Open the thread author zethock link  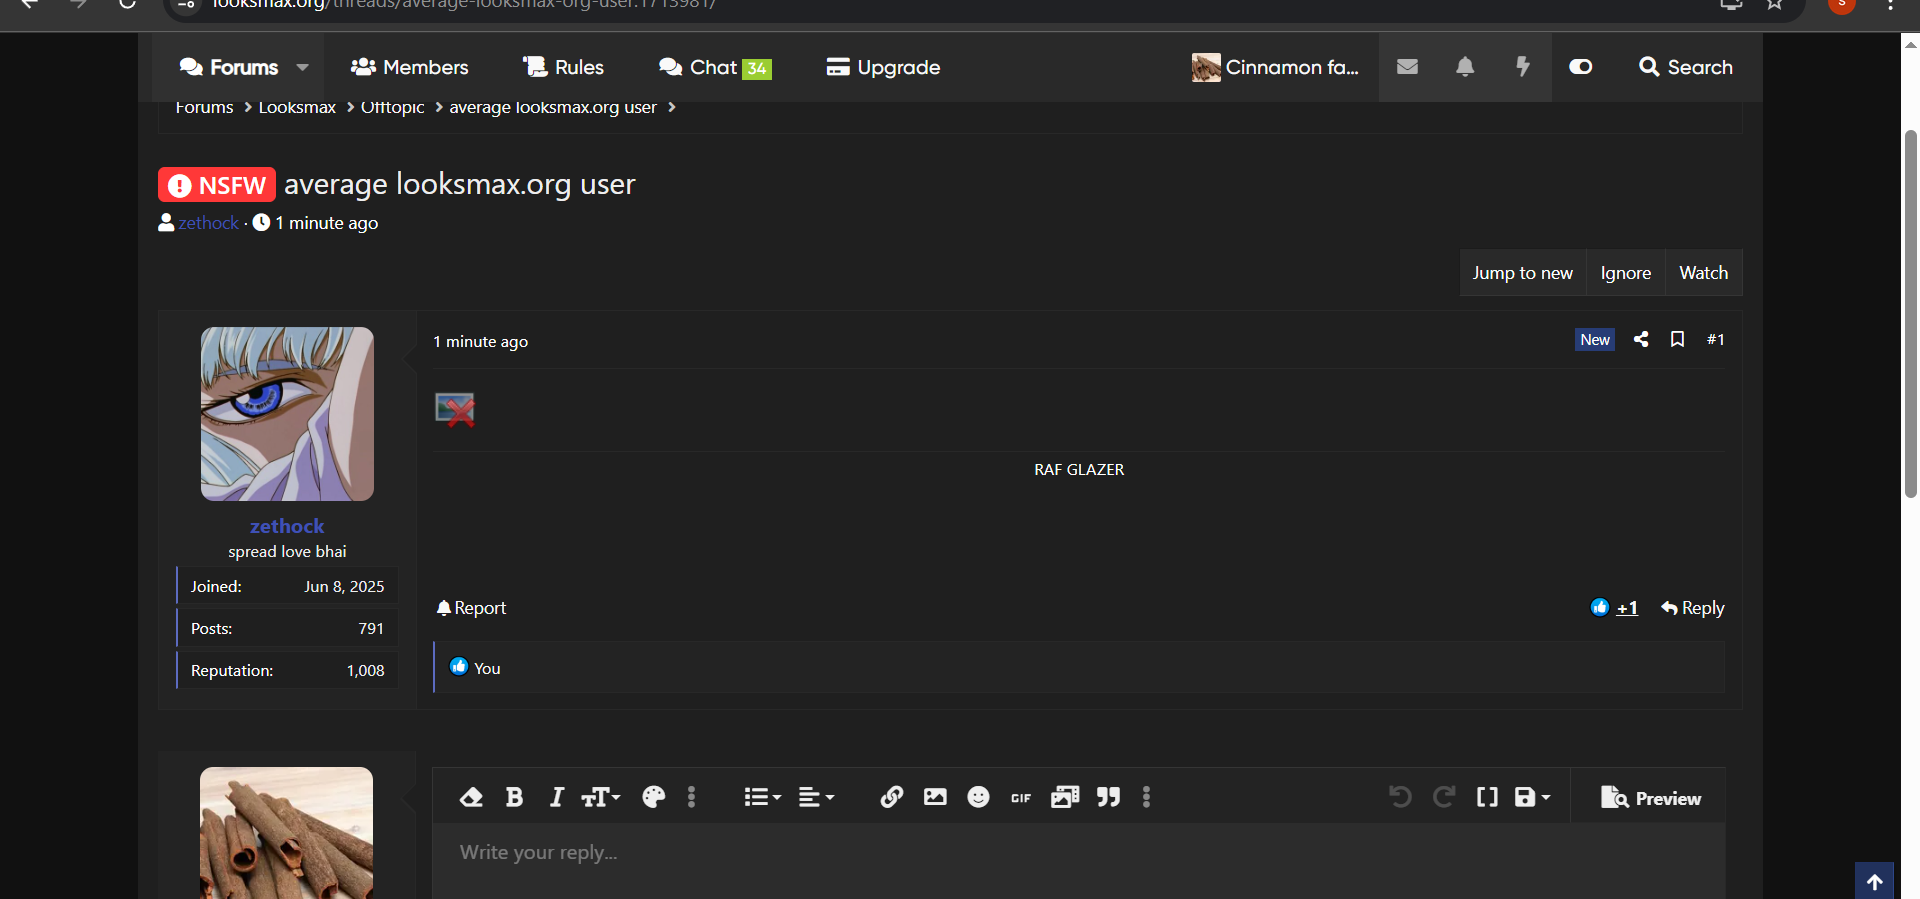[x=209, y=223]
